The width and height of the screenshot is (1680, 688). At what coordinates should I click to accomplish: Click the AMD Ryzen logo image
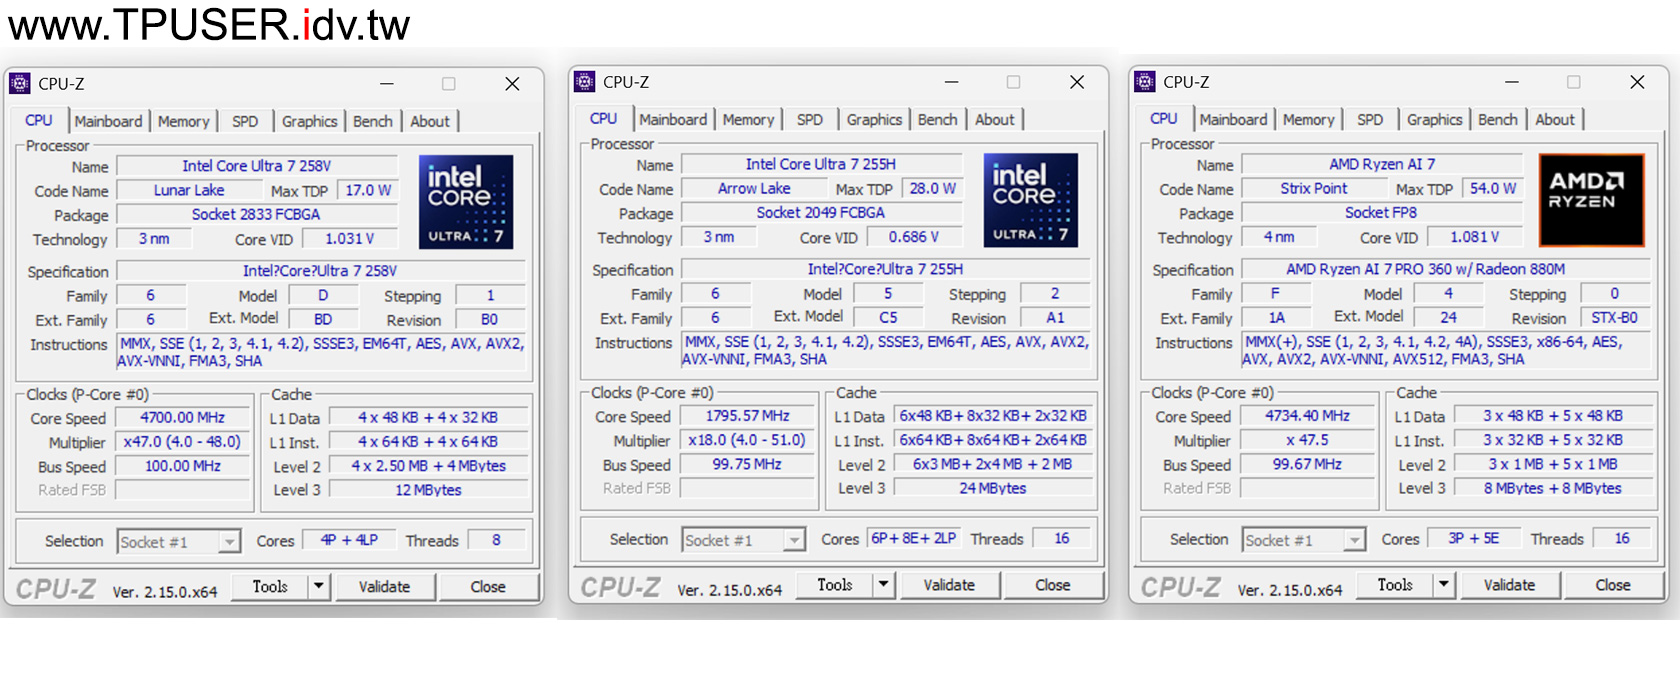(1591, 200)
